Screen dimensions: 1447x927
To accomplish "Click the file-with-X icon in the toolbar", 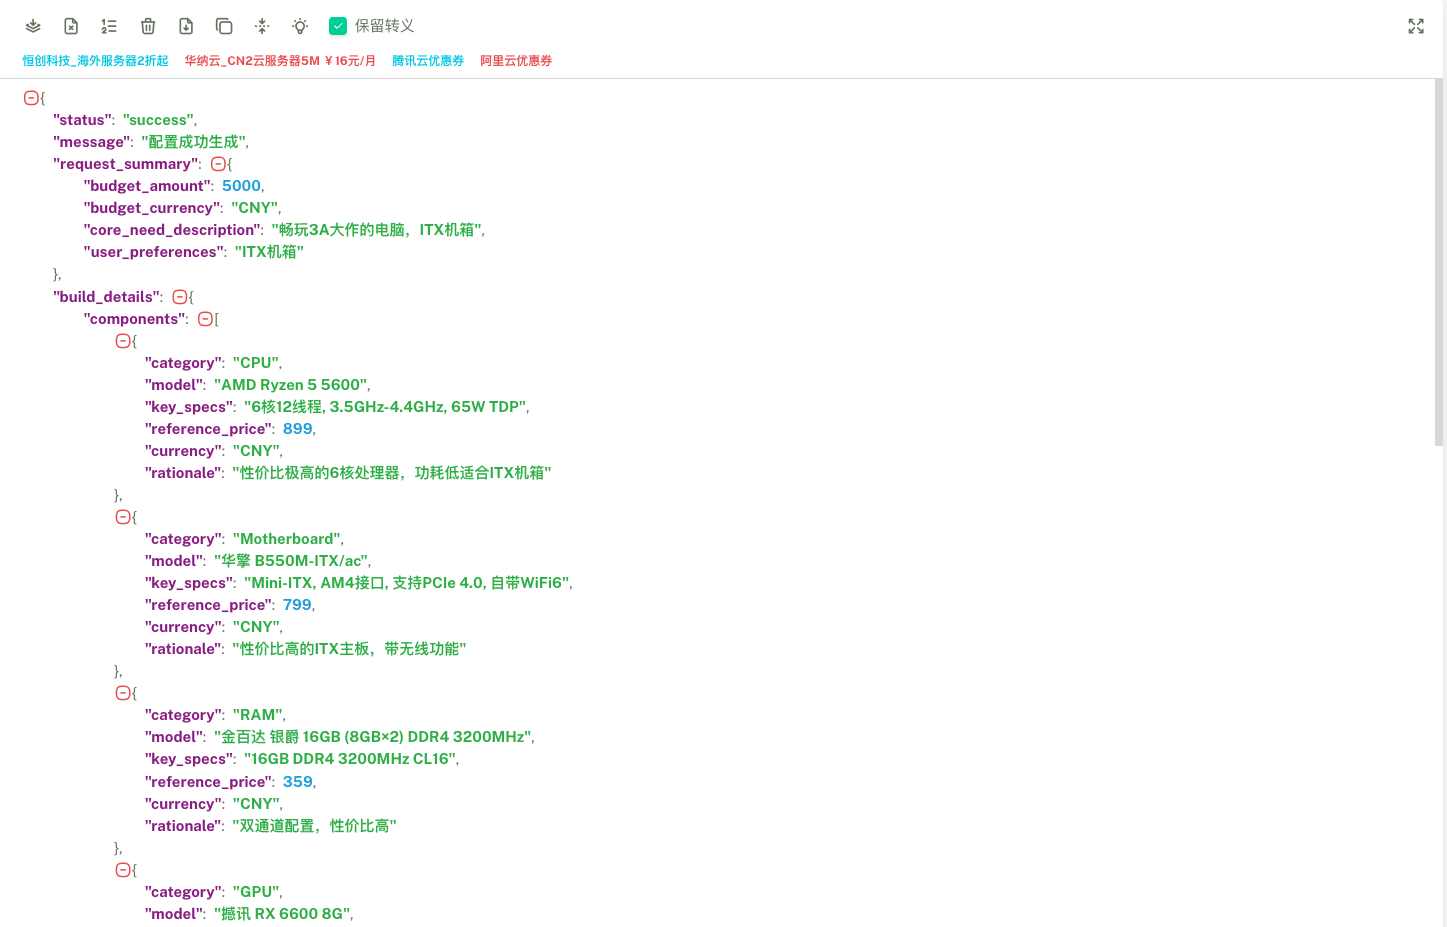I will pyautogui.click(x=71, y=26).
